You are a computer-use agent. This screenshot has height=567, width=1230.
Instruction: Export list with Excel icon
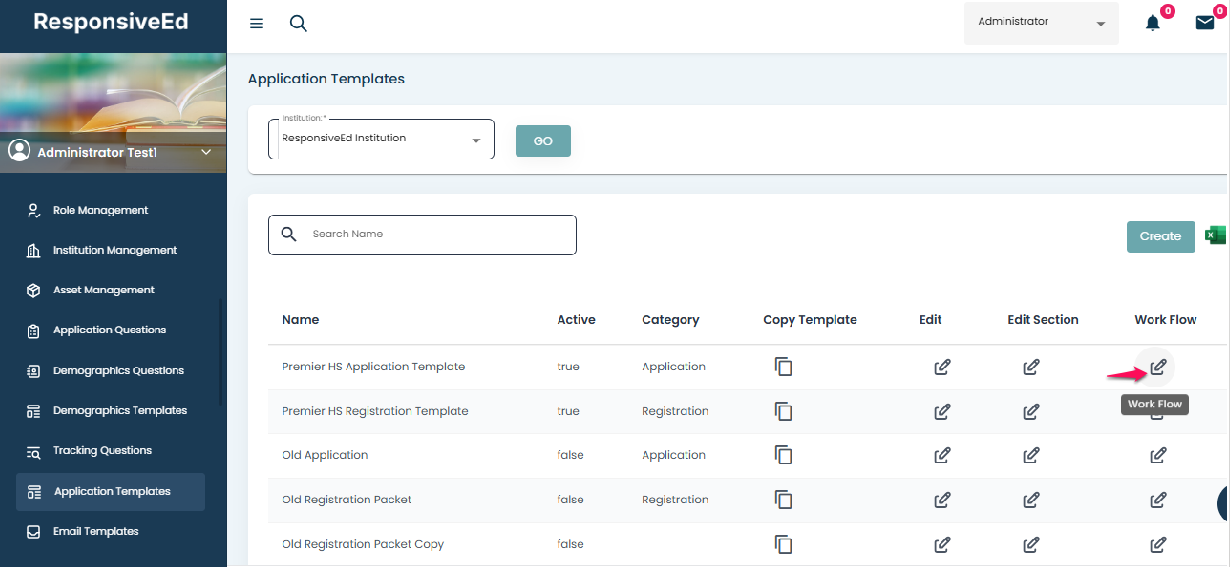(1215, 236)
